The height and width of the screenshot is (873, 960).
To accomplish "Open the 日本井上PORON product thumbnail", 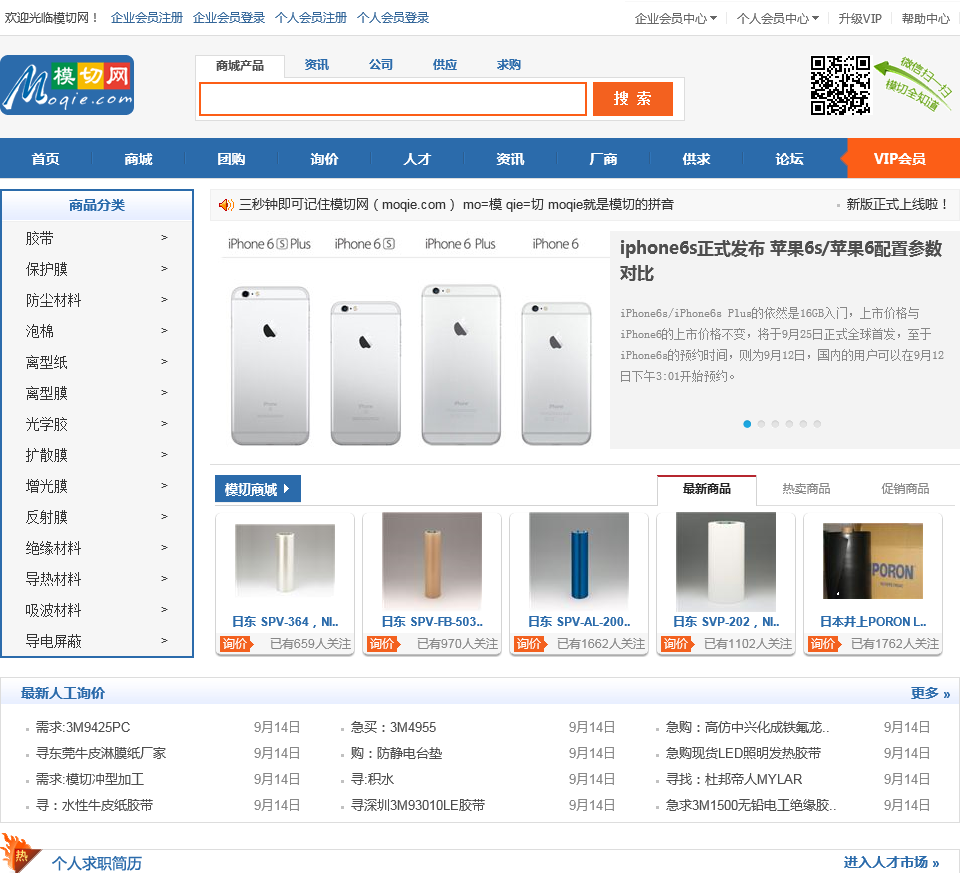I will coord(873,561).
